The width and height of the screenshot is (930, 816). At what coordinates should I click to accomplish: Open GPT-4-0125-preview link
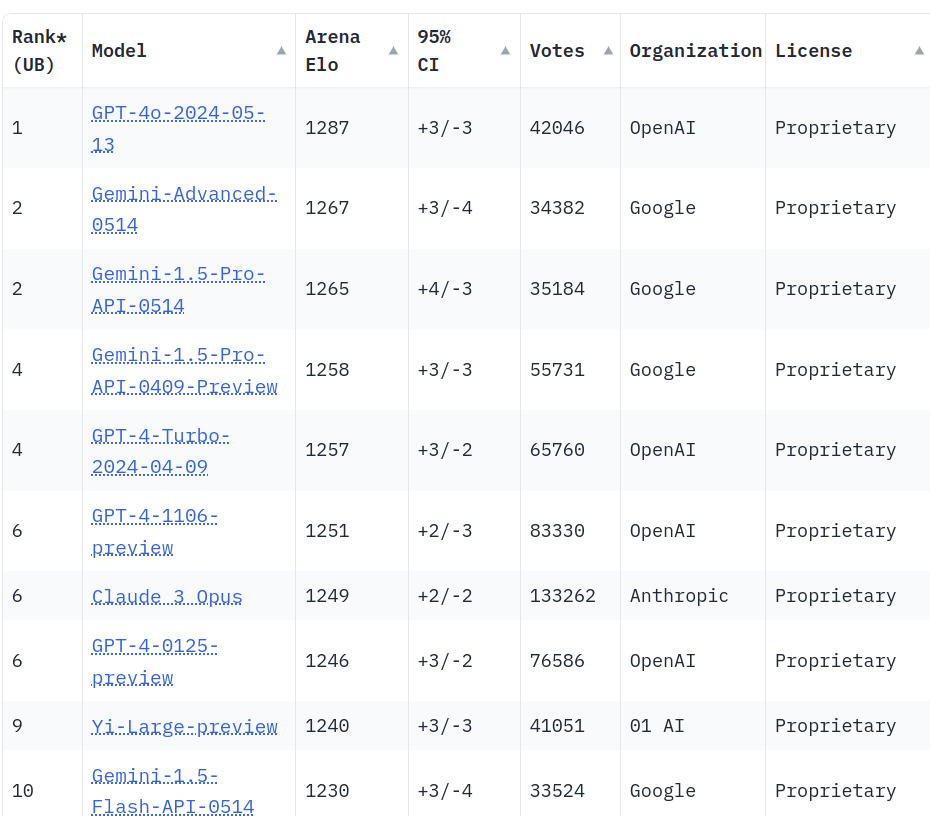(154, 661)
